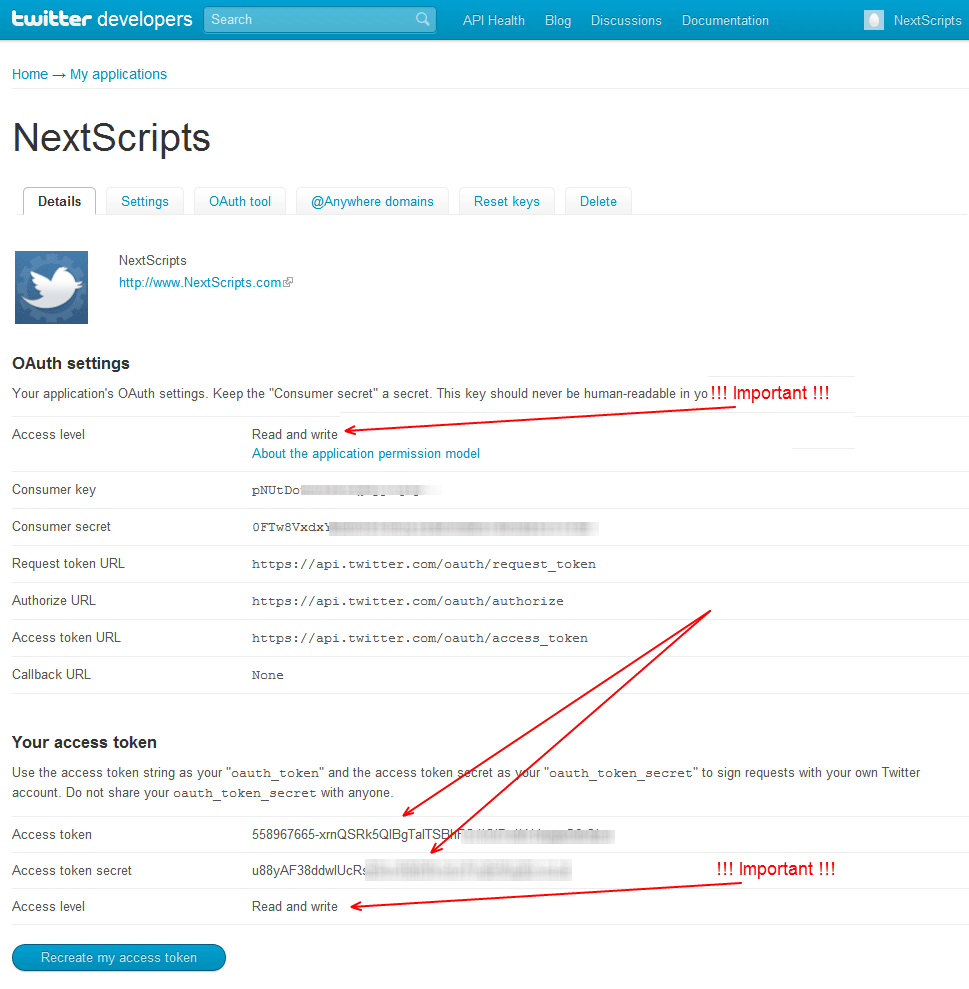
Task: Click the Authorize URL label
Action: coord(54,600)
